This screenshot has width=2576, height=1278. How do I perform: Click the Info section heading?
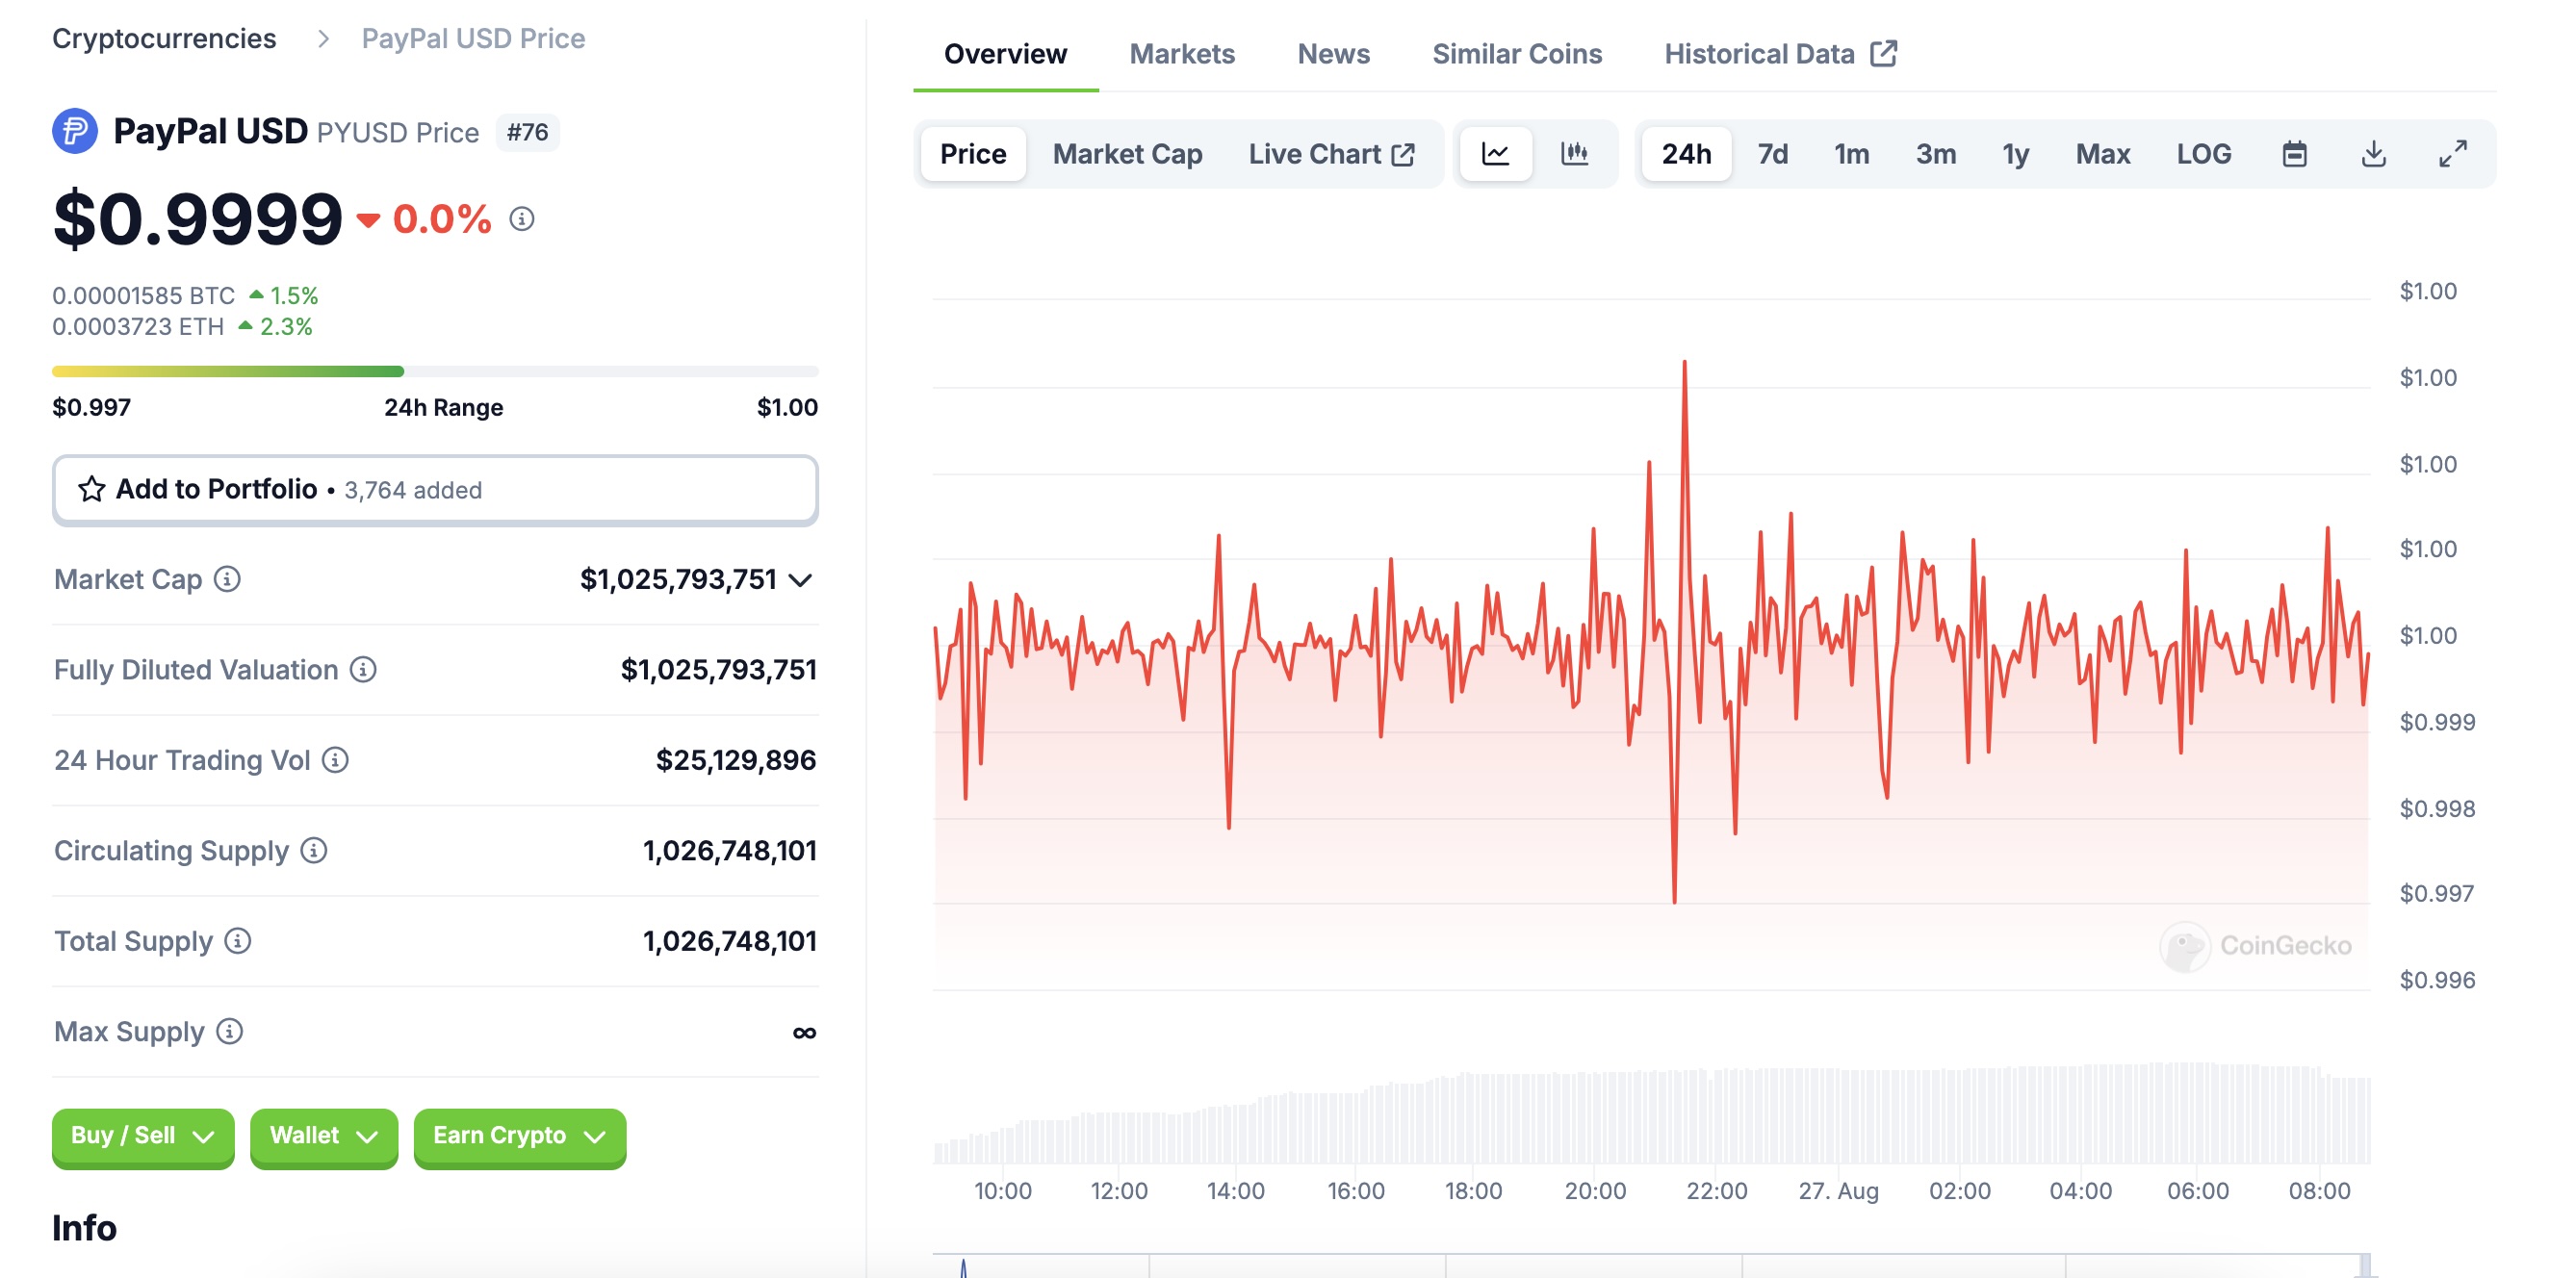(84, 1228)
